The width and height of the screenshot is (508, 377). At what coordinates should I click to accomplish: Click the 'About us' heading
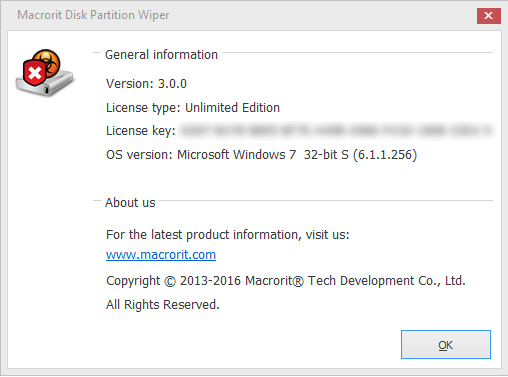(x=130, y=203)
